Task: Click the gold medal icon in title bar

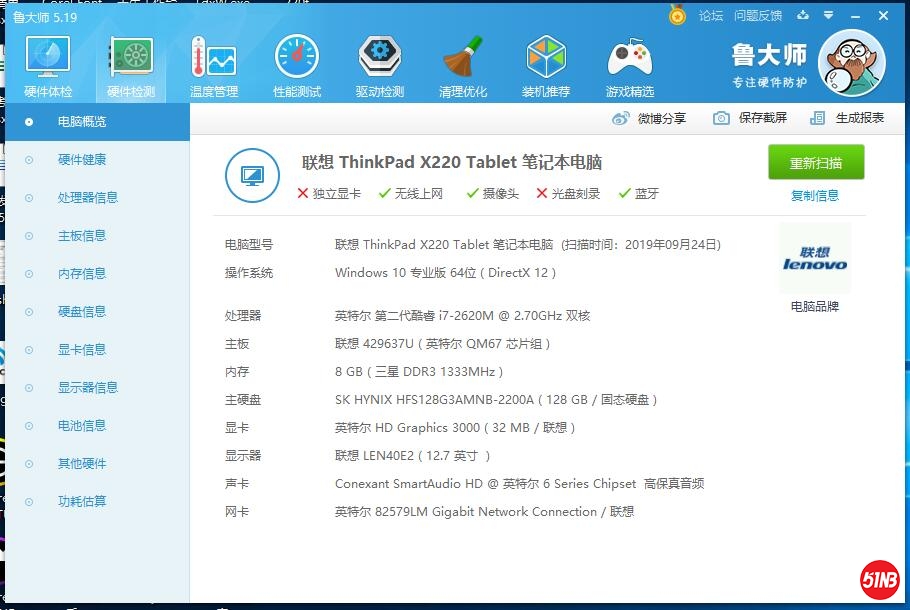Action: pyautogui.click(x=678, y=15)
